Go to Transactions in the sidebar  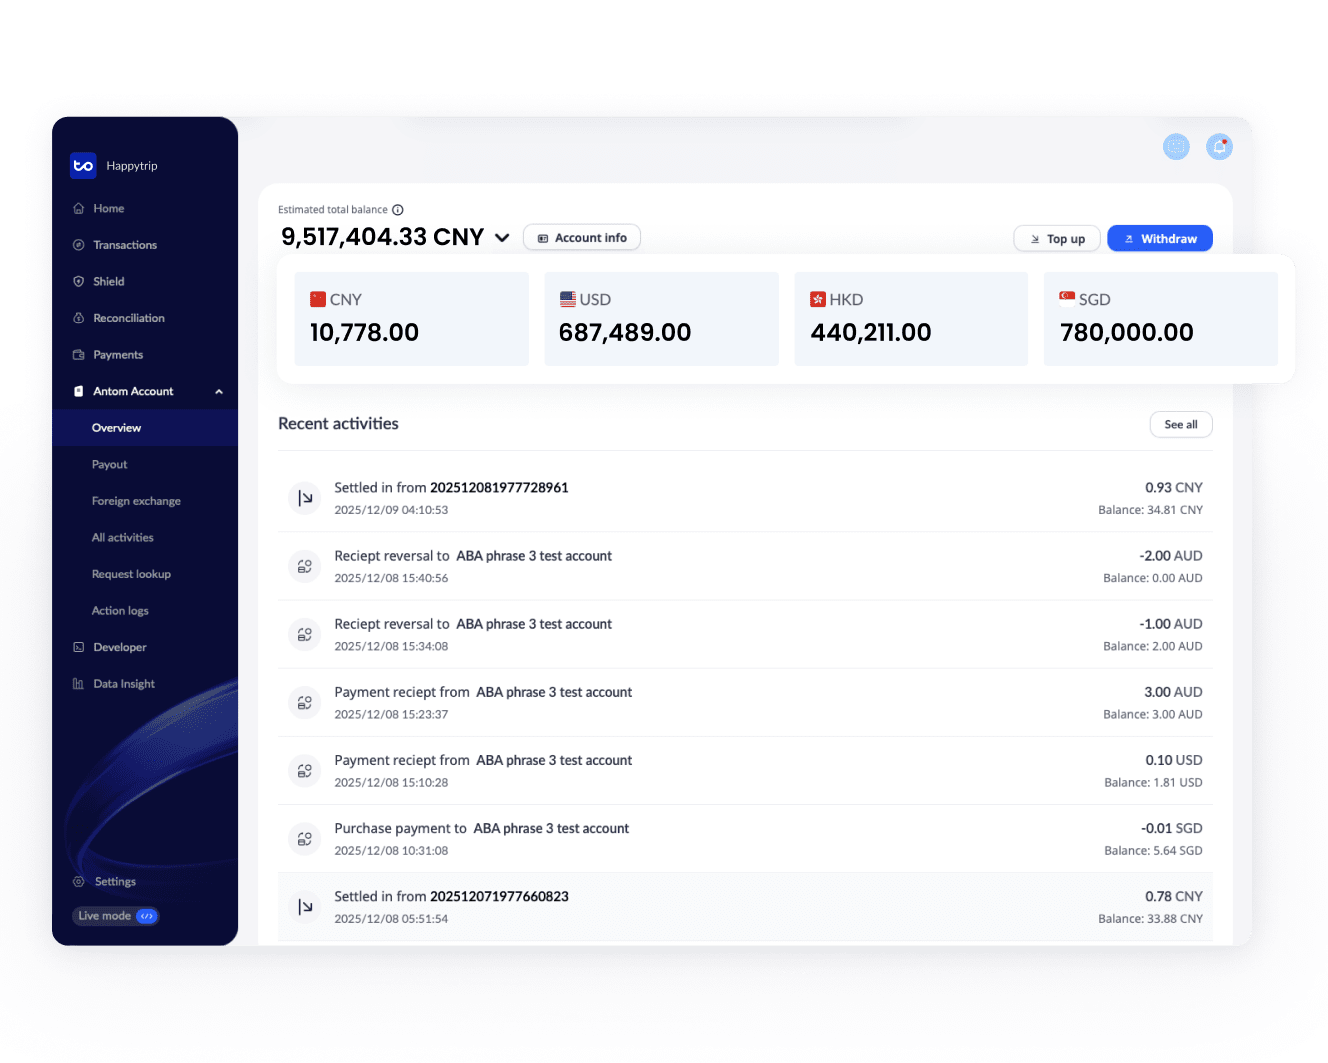(x=124, y=245)
